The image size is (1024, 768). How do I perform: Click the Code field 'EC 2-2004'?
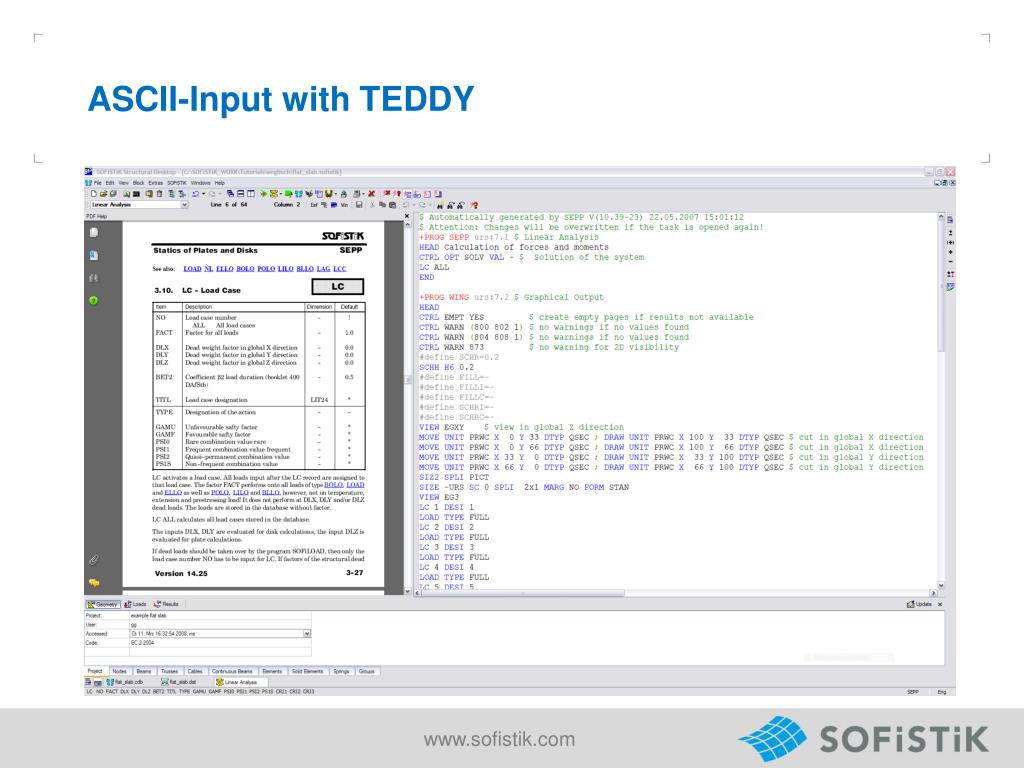[x=219, y=643]
